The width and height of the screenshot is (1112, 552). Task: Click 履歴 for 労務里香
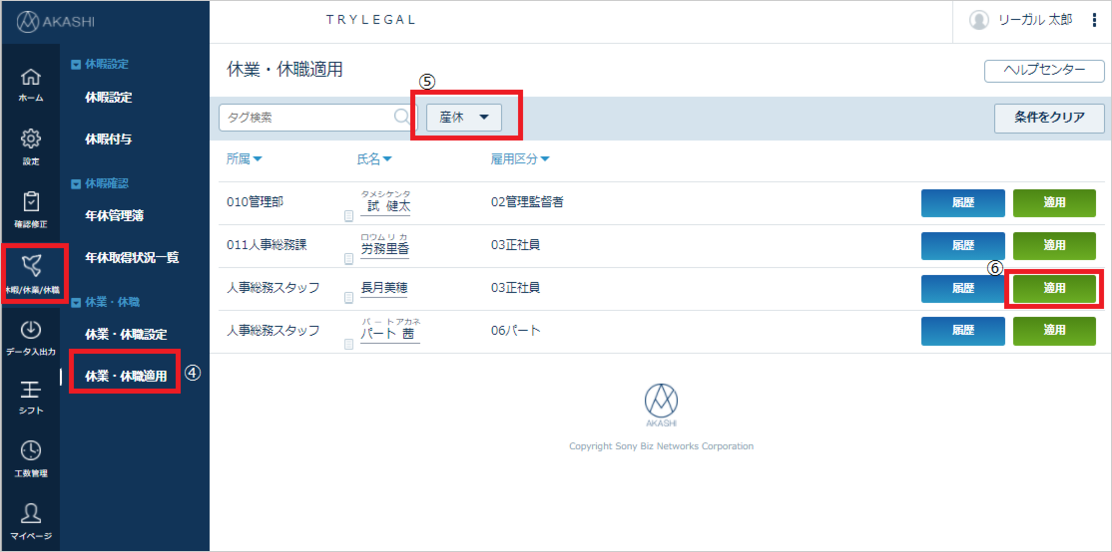(963, 245)
